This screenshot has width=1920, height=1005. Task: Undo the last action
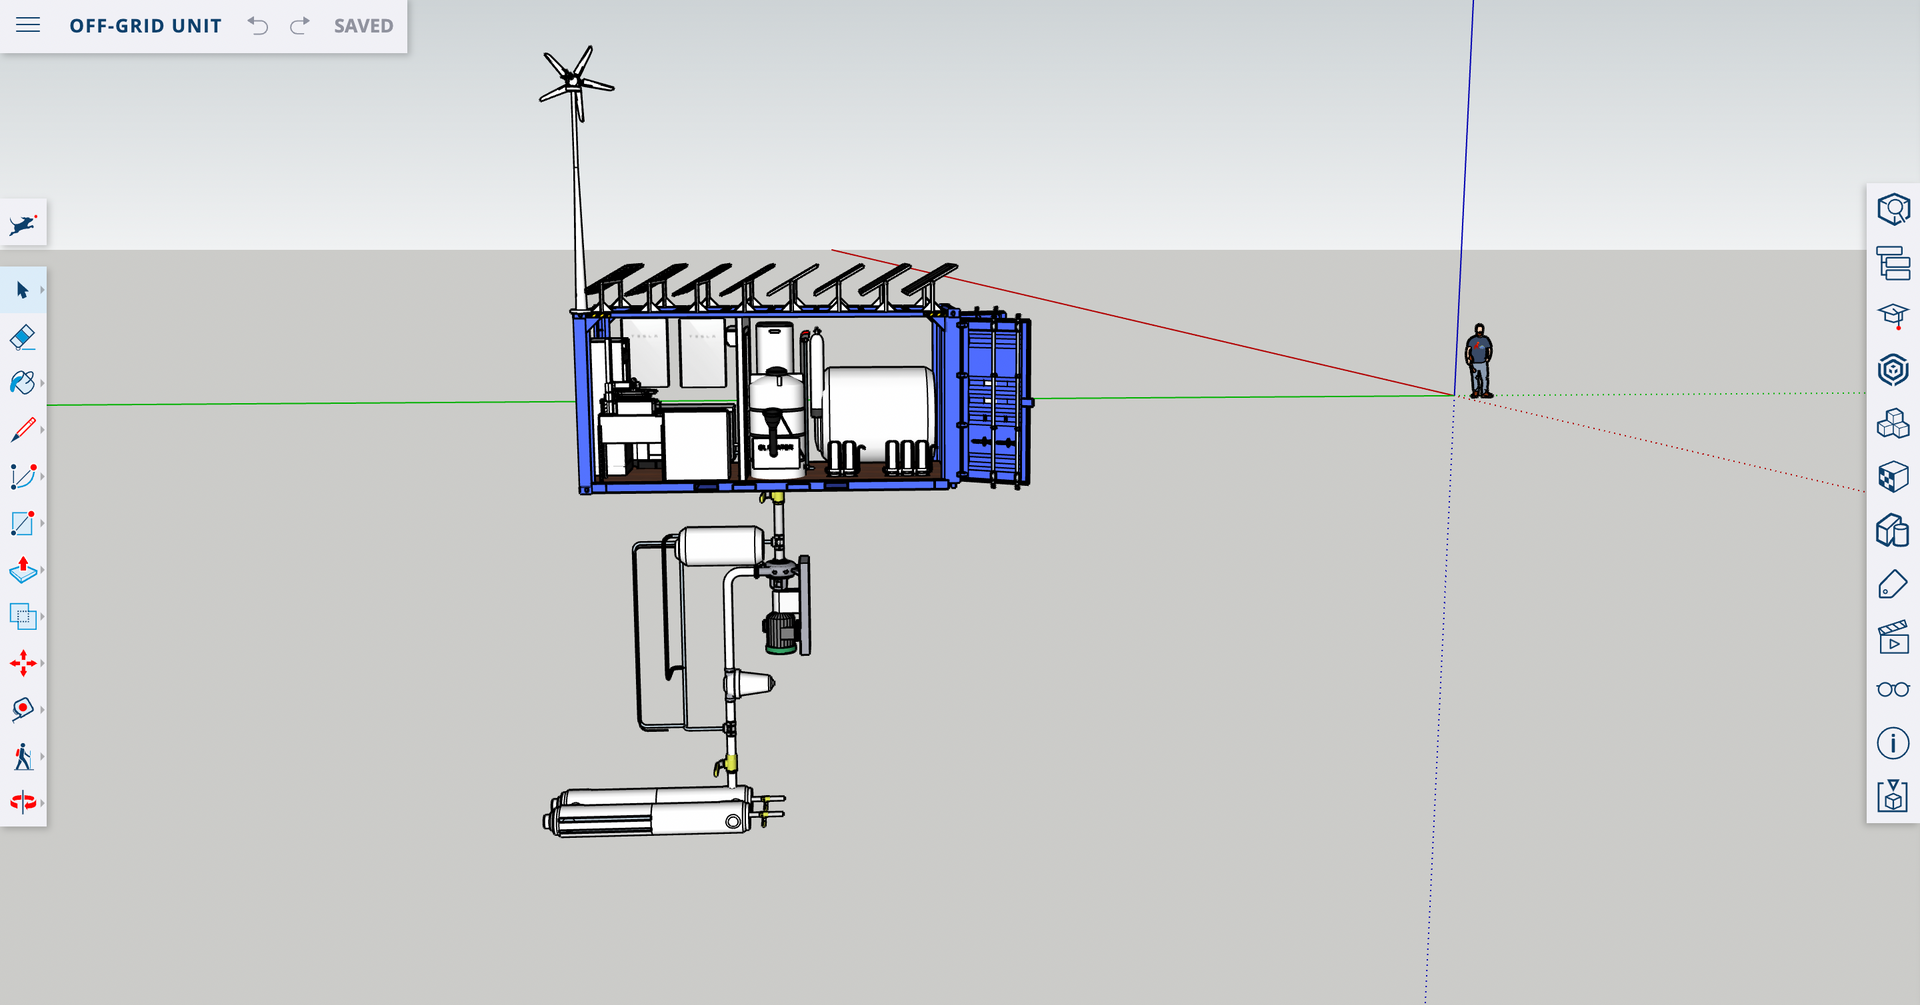[x=258, y=26]
